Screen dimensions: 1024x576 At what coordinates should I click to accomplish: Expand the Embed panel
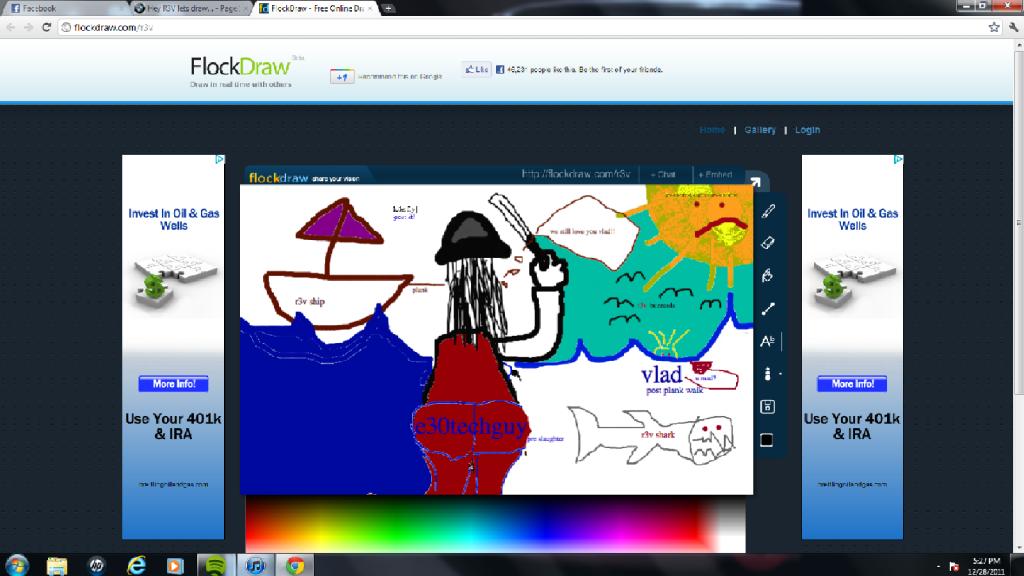714,175
